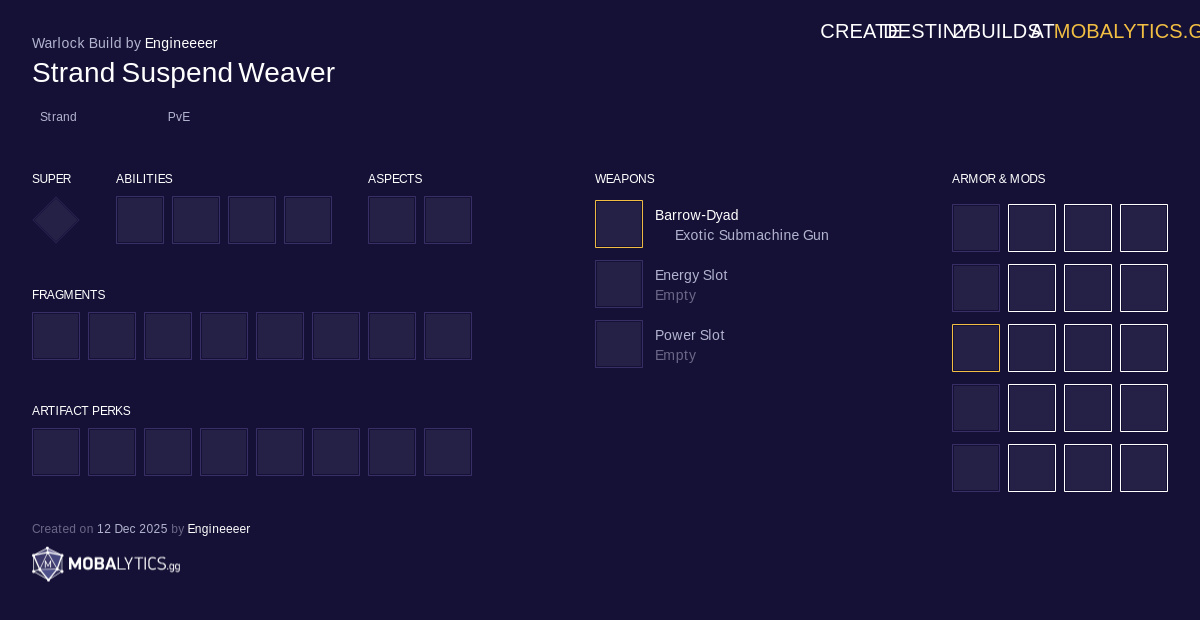Click the PvE tag
1200x620 pixels.
point(179,117)
